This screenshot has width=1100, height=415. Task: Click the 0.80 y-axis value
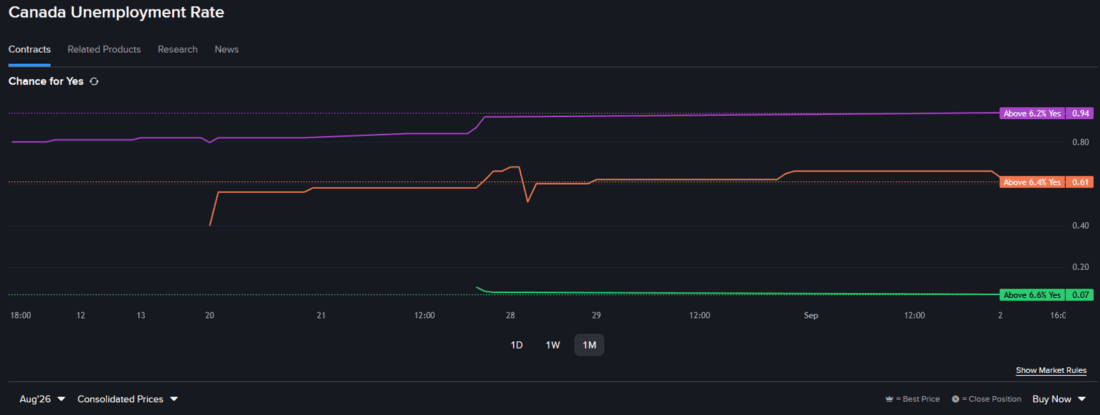[x=1080, y=142]
